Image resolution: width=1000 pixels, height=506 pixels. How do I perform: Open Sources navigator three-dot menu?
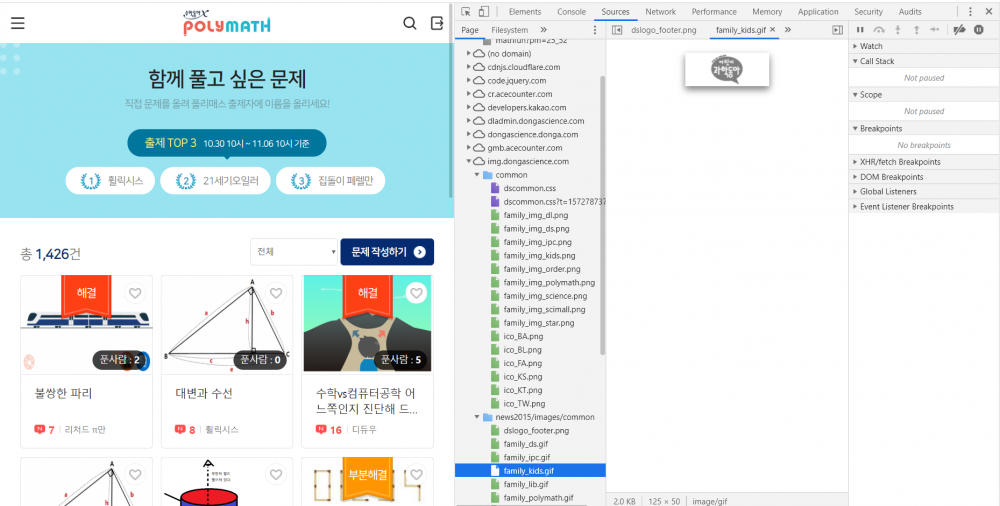click(x=595, y=30)
